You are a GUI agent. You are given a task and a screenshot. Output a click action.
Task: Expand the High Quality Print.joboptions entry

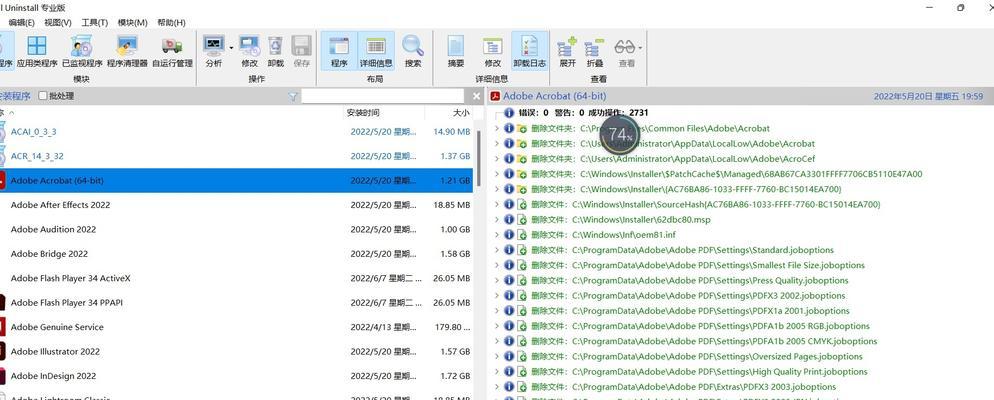tap(496, 371)
